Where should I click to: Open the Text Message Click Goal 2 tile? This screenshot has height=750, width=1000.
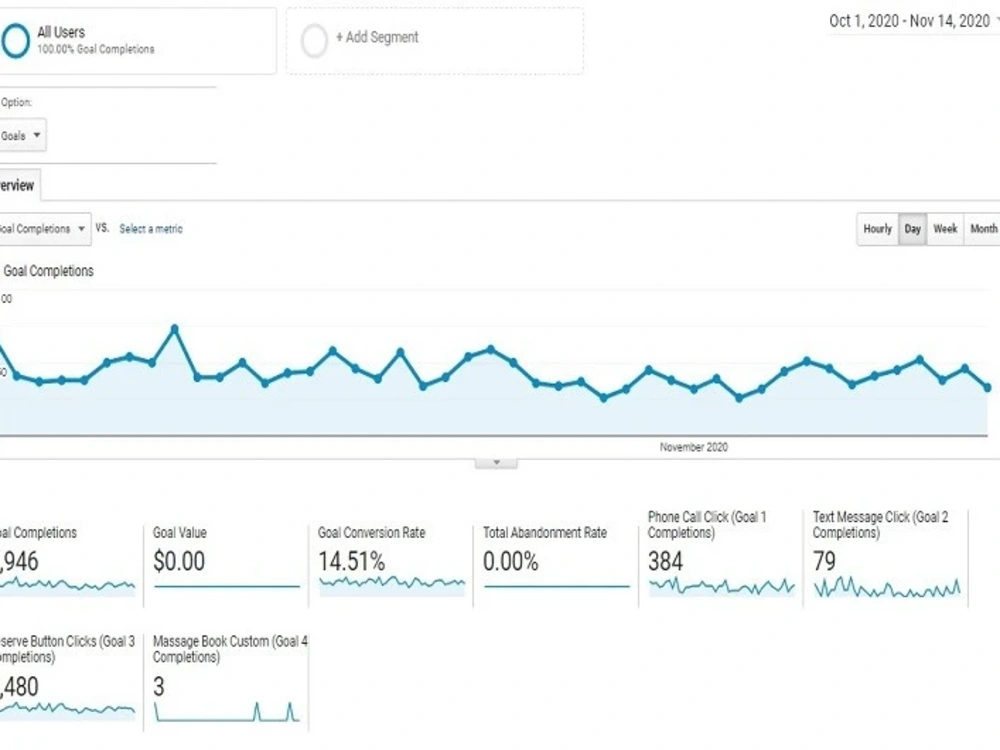point(886,556)
